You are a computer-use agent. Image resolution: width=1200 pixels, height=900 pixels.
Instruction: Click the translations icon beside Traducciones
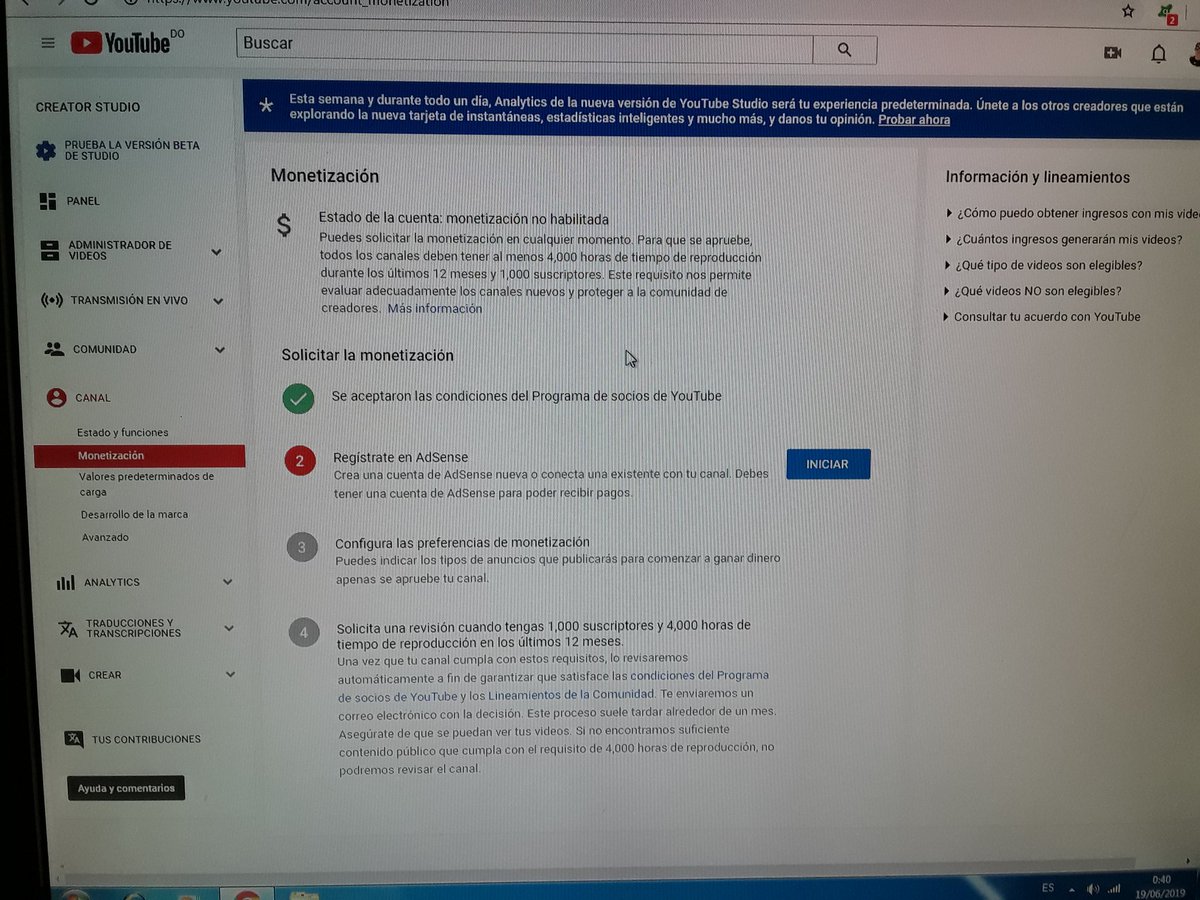(68, 628)
